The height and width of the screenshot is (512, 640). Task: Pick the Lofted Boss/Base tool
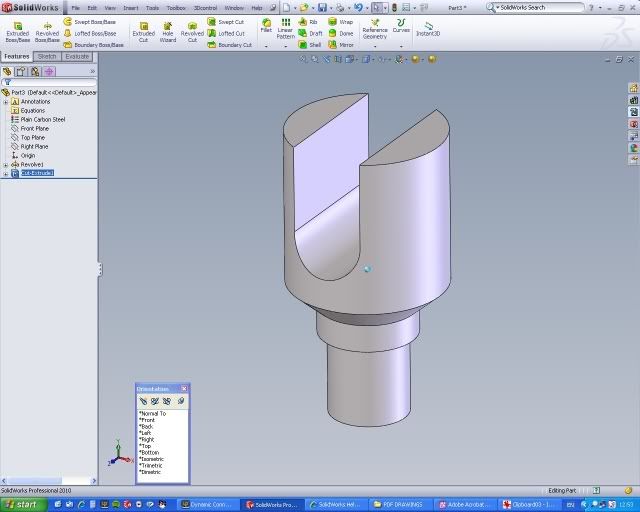(x=92, y=33)
